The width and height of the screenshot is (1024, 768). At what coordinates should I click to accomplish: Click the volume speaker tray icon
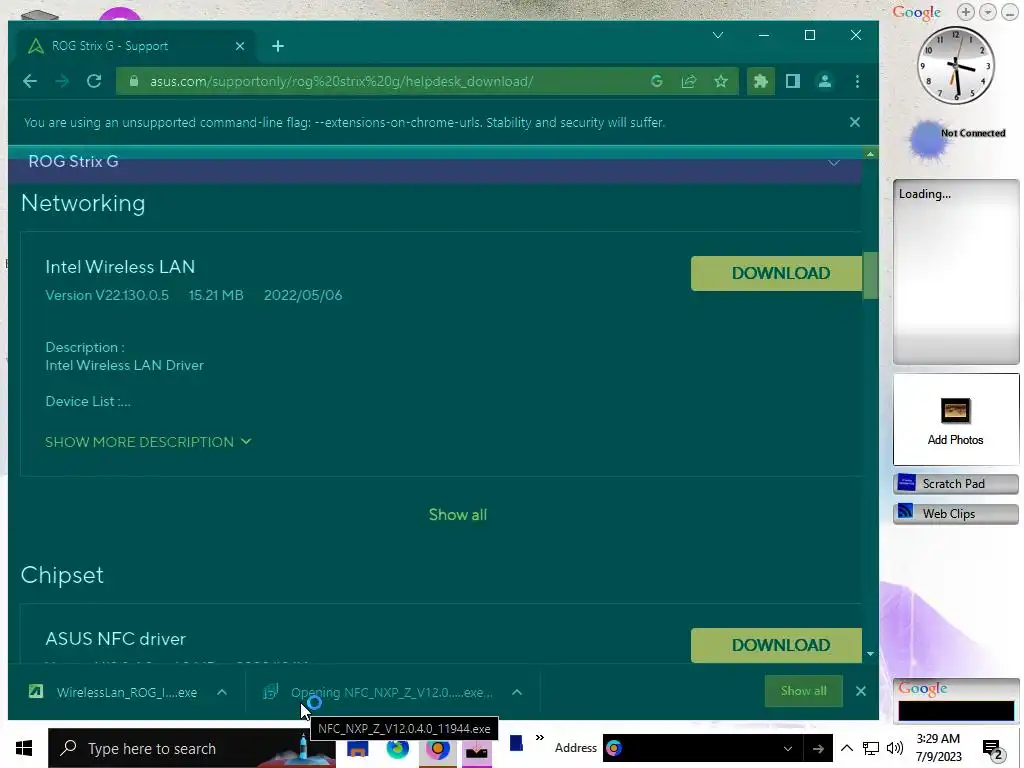click(895, 748)
